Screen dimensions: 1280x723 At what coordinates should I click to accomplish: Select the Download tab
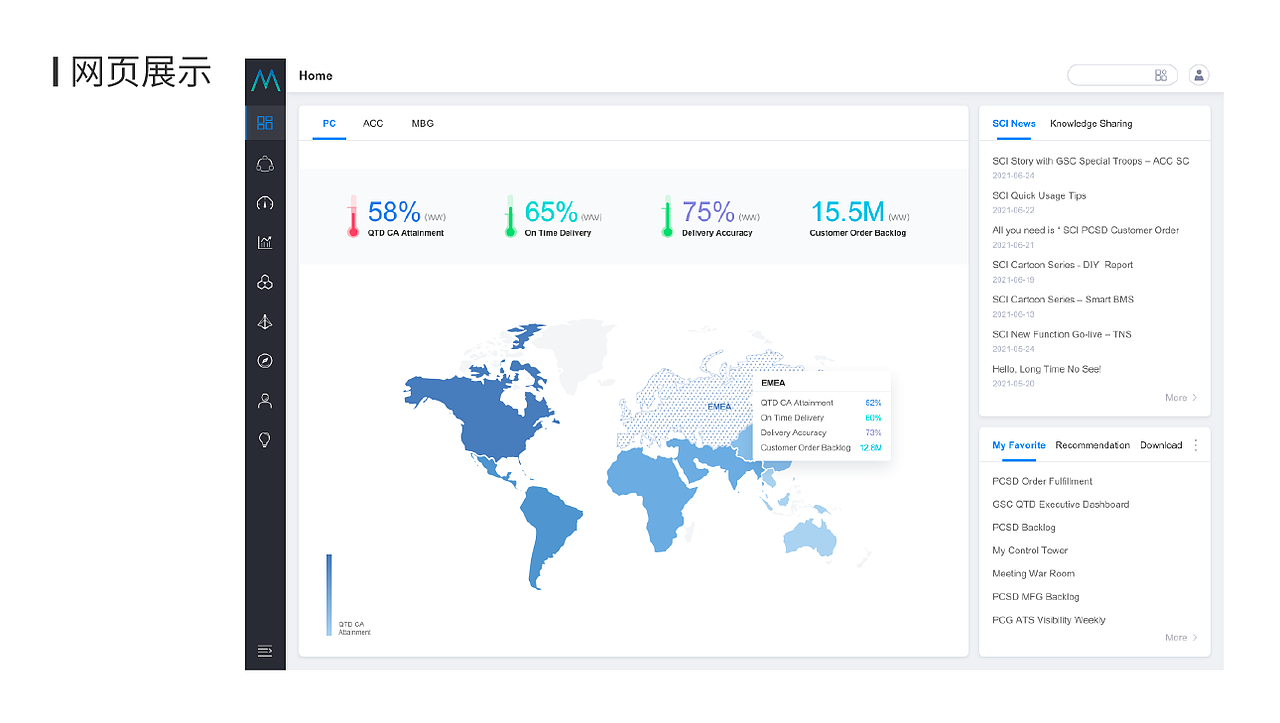coord(1161,445)
